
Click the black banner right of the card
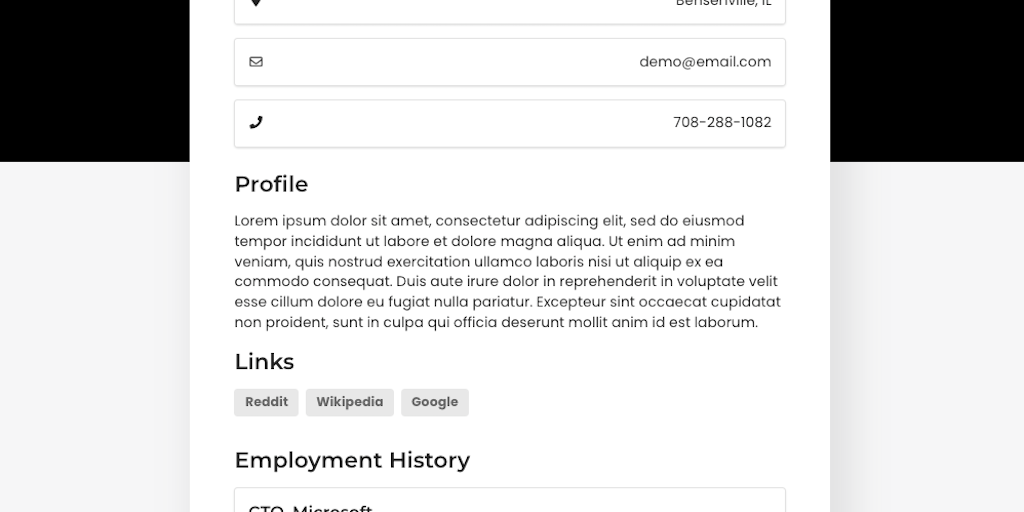point(927,80)
